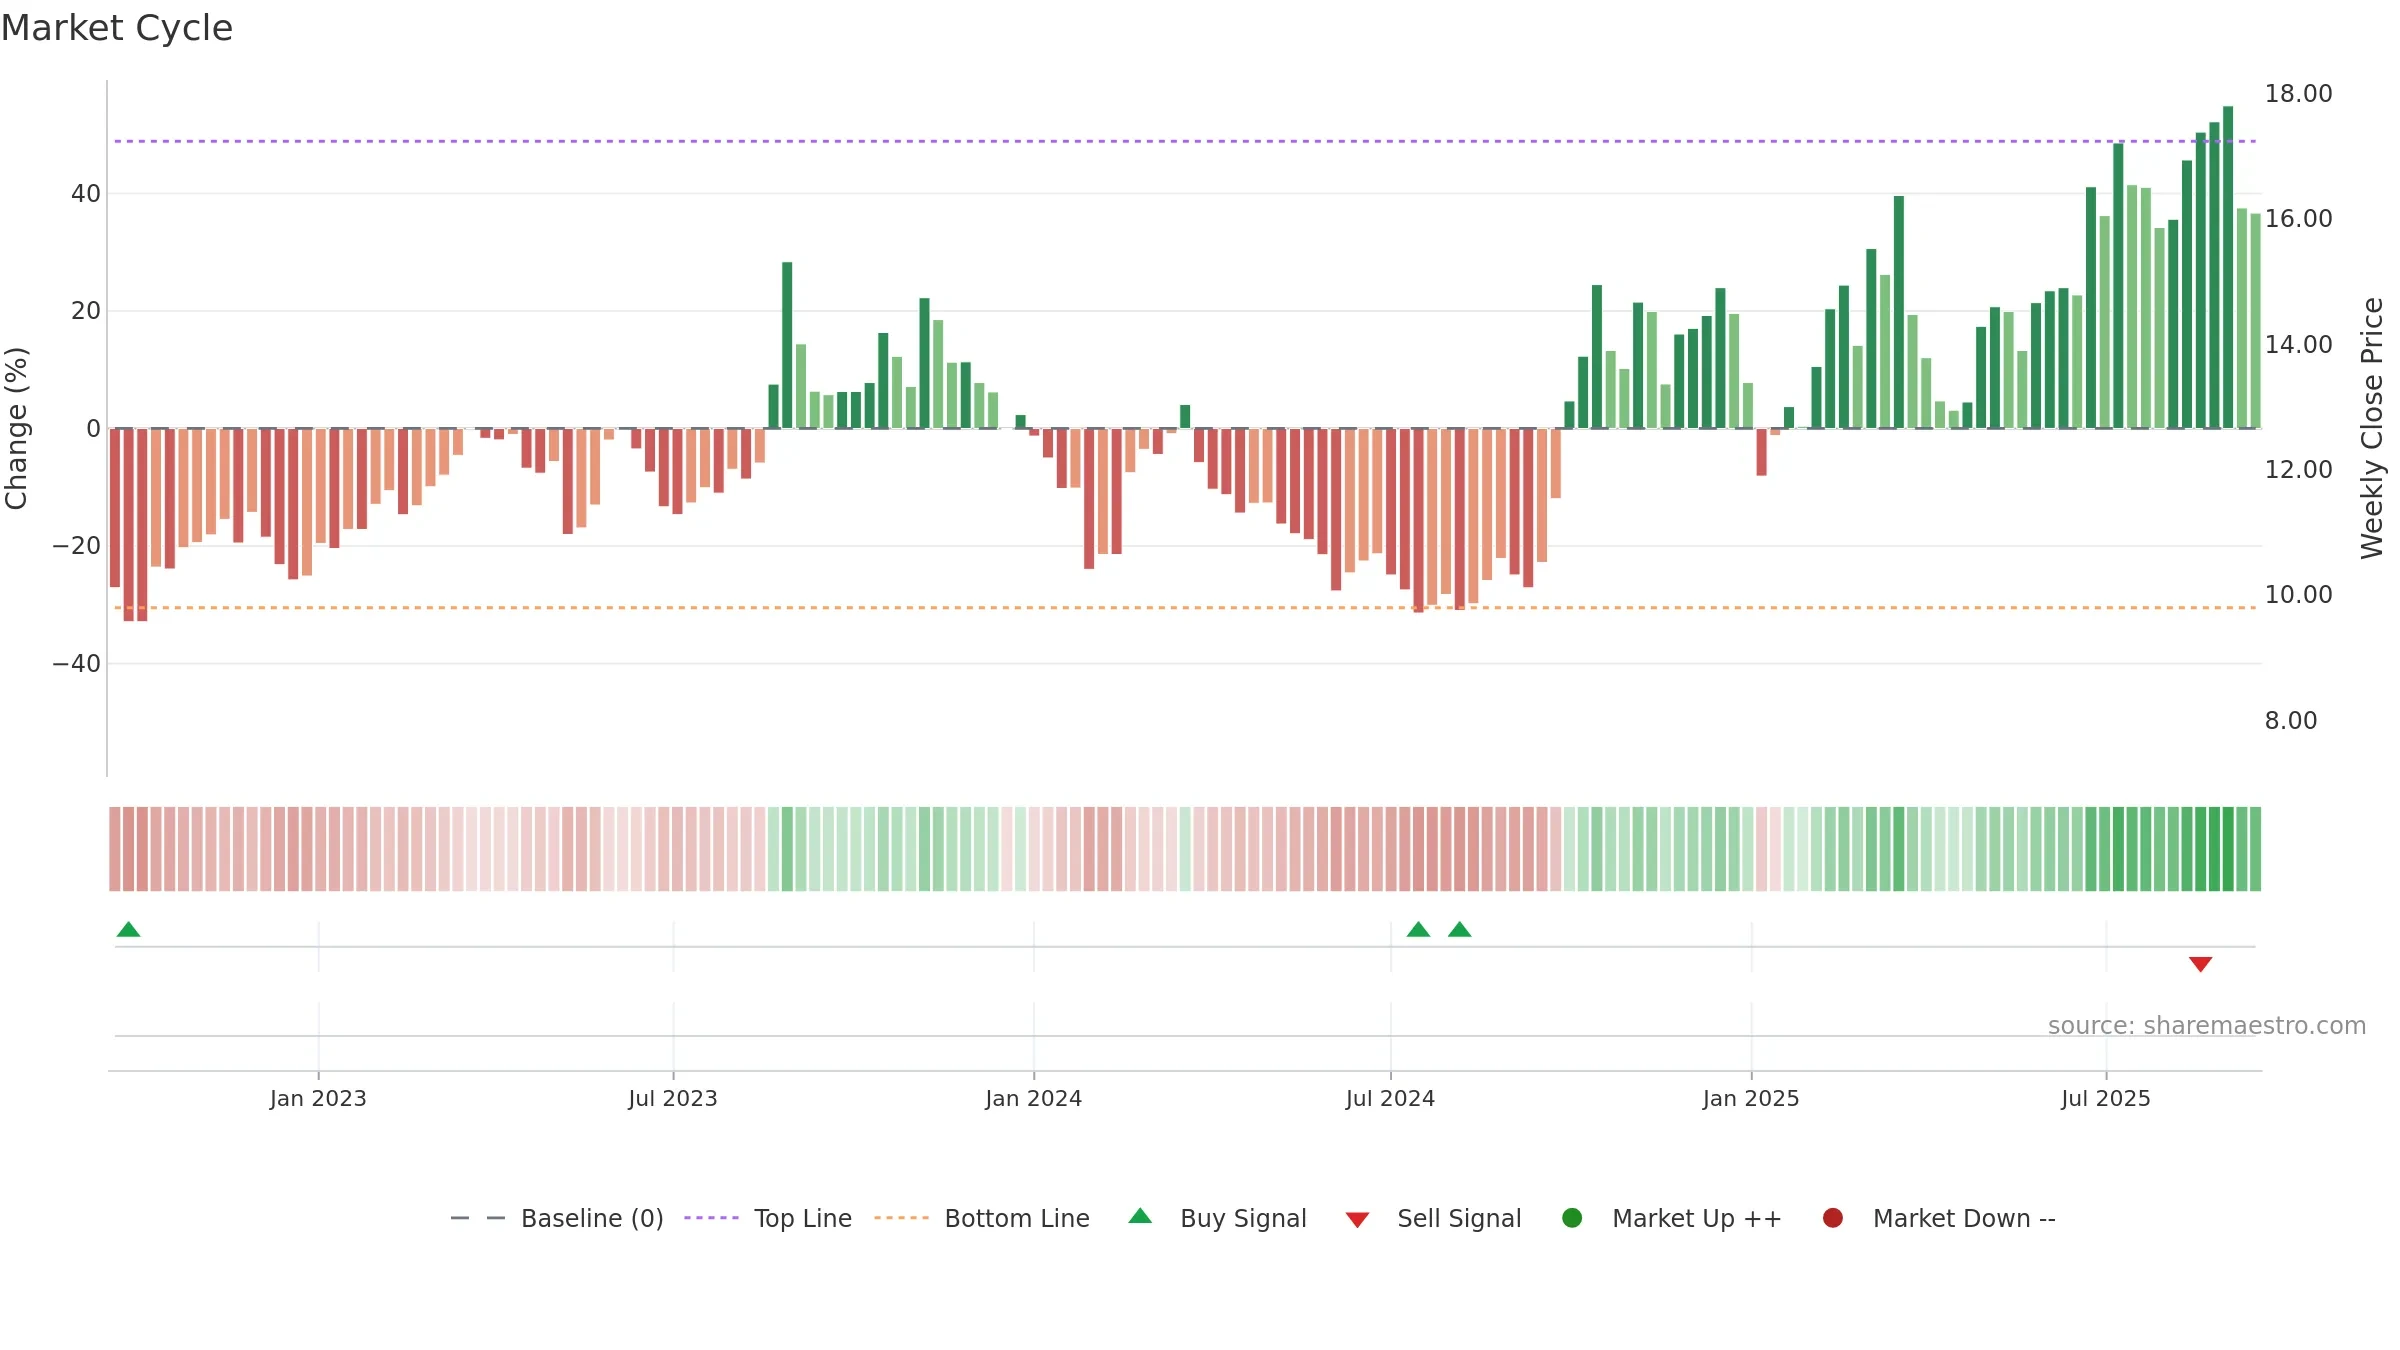Click the dark red Market Down circle in legend
This screenshot has height=1350, width=2400.
coord(1833,1218)
